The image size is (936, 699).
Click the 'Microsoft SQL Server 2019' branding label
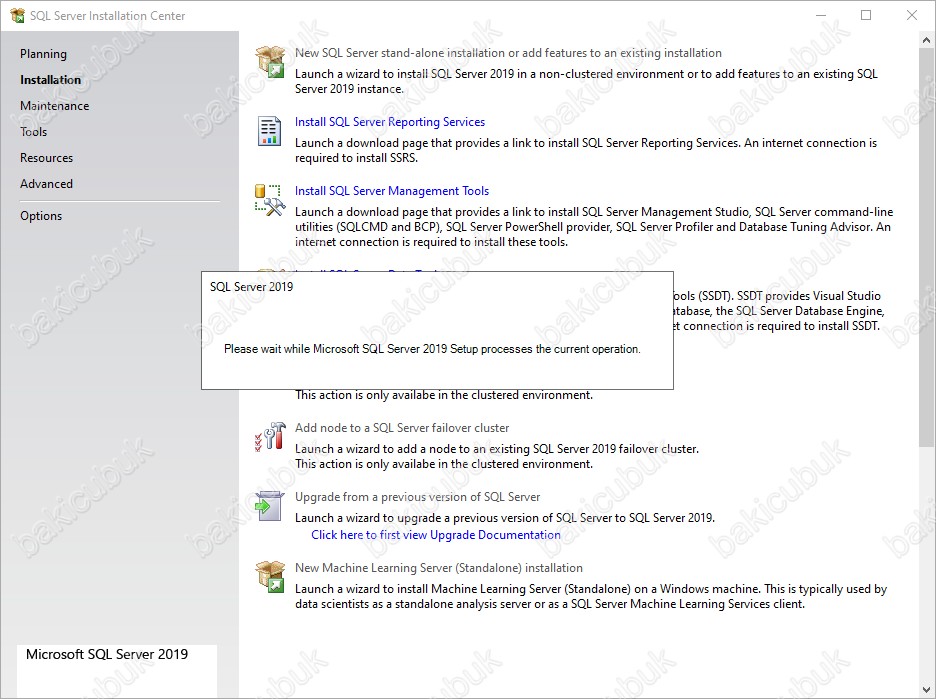click(x=107, y=654)
